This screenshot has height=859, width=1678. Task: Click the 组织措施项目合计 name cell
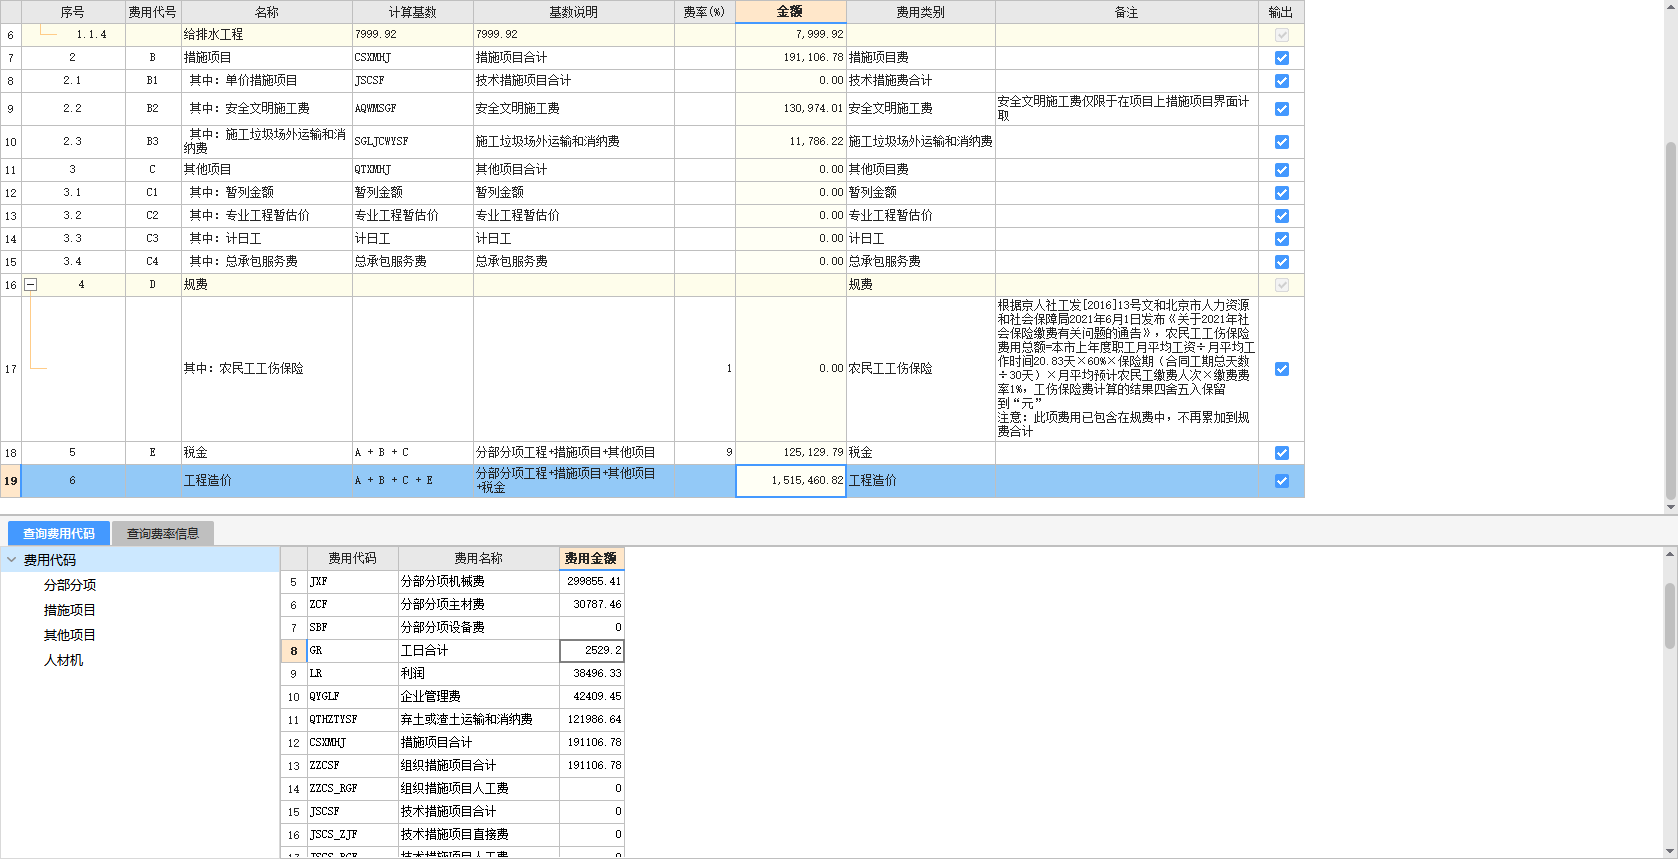click(479, 765)
